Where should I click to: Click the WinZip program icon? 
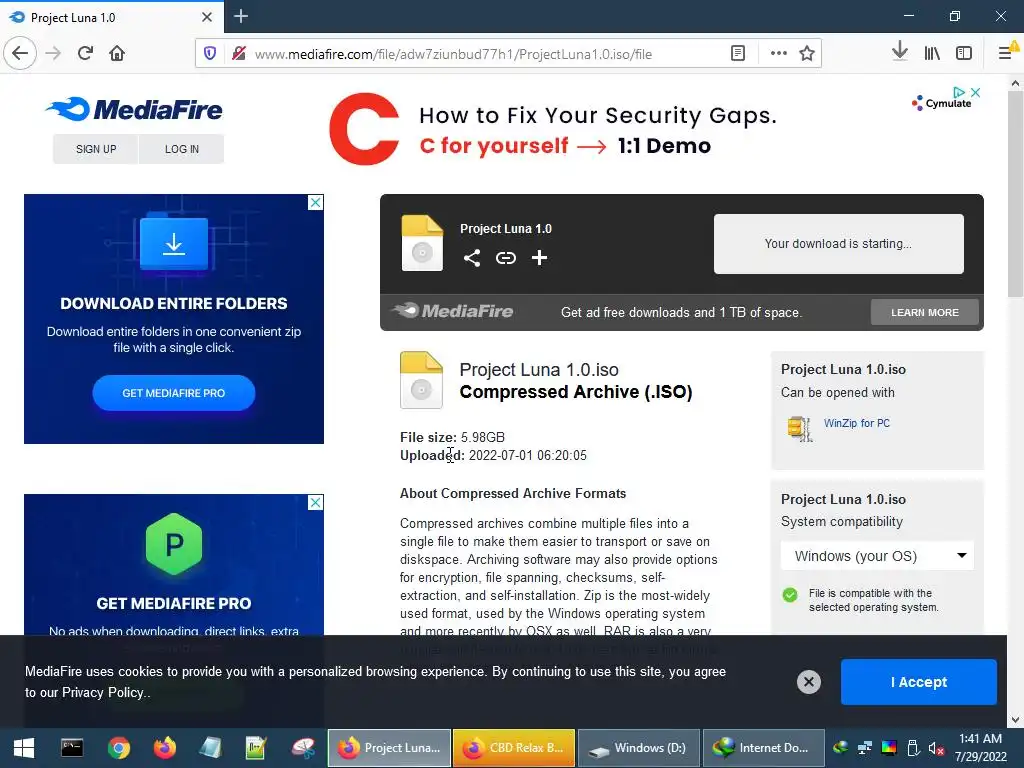tap(799, 428)
